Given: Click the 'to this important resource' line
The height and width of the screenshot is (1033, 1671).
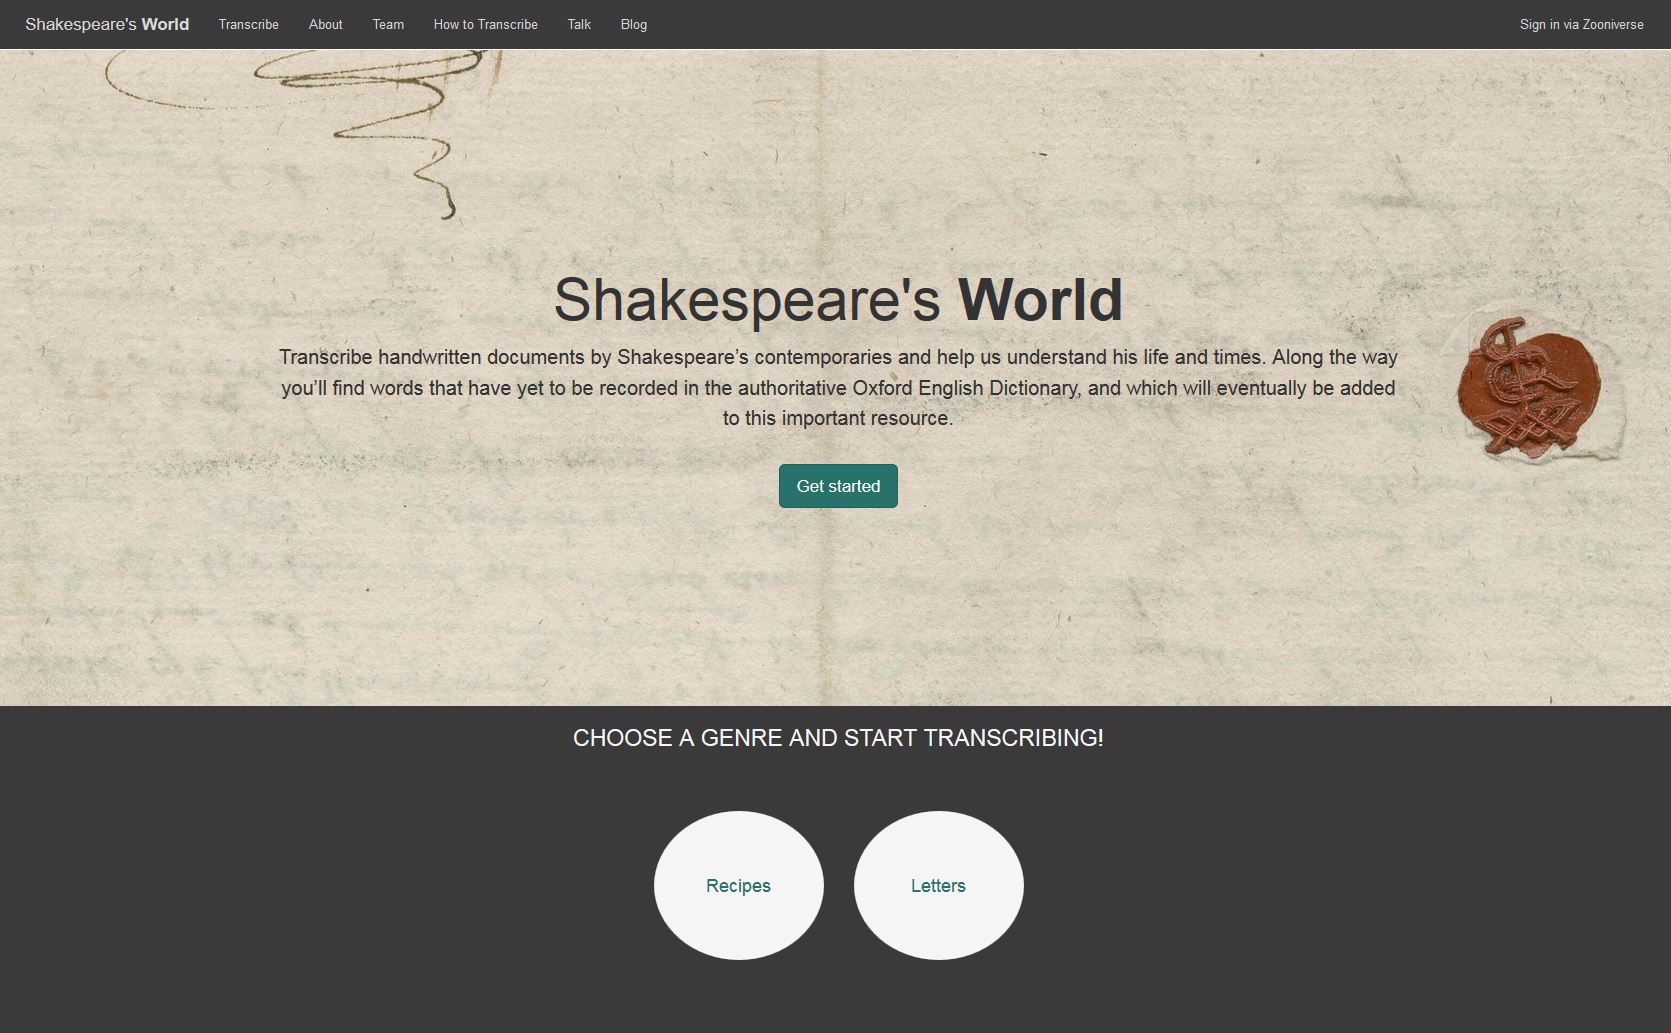Looking at the screenshot, I should pyautogui.click(x=838, y=418).
